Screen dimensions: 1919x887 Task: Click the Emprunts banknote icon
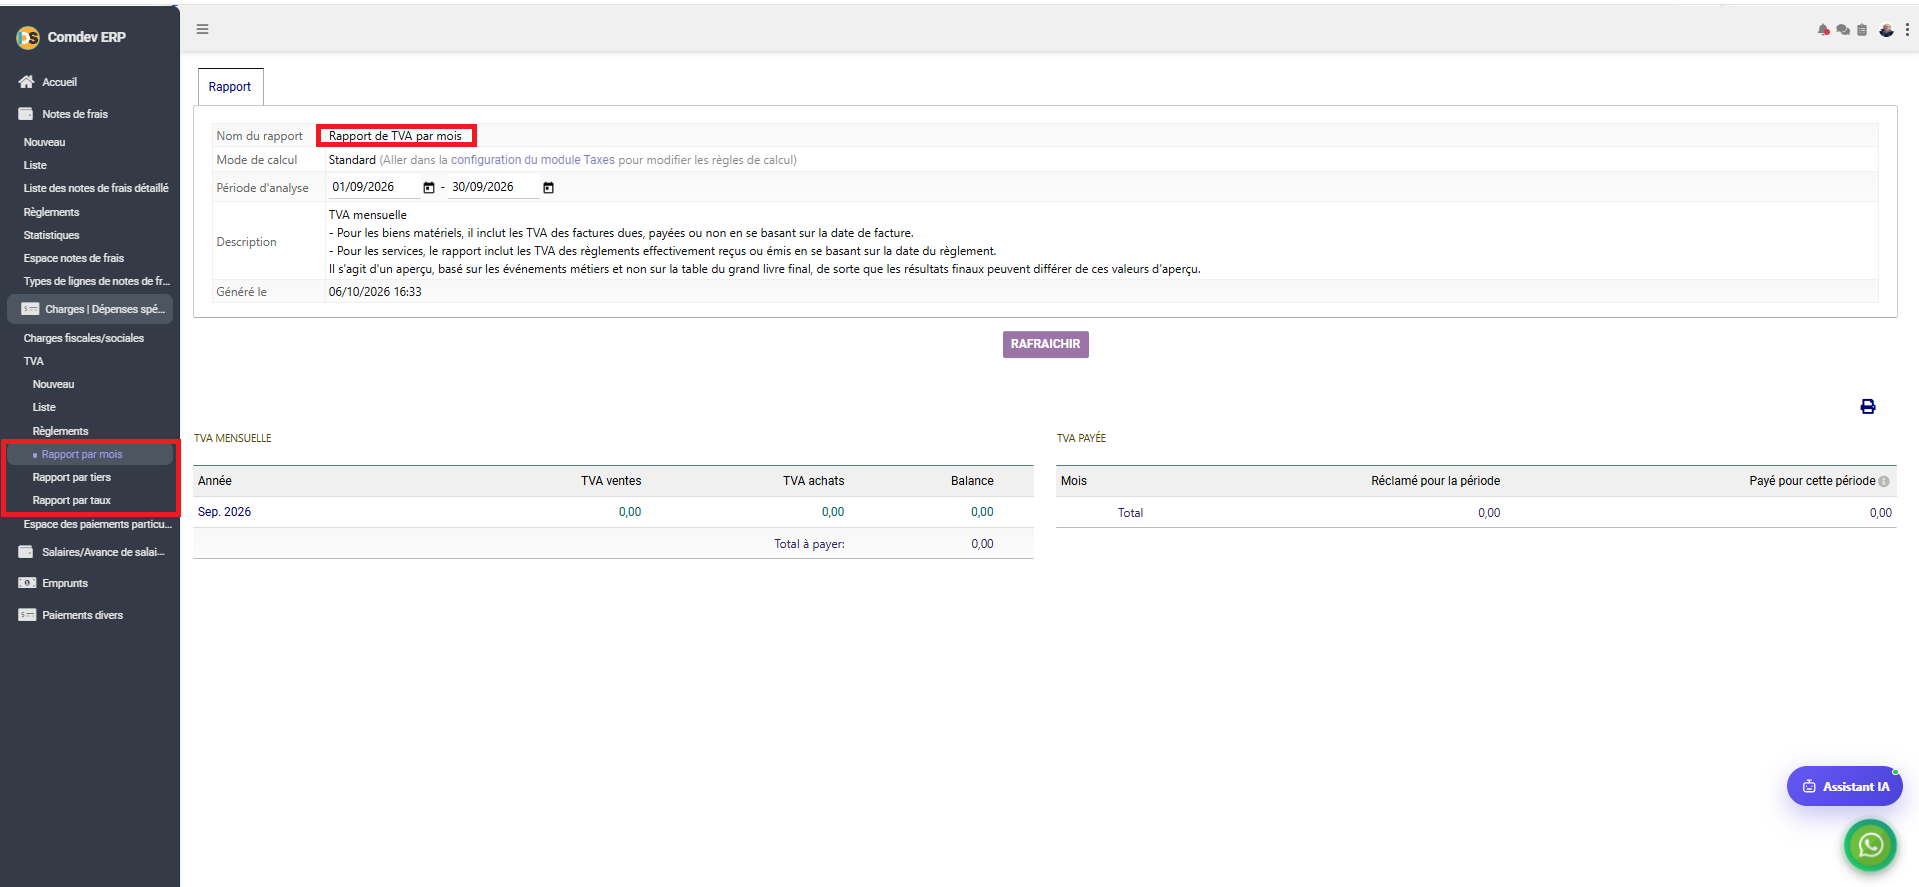click(x=27, y=583)
